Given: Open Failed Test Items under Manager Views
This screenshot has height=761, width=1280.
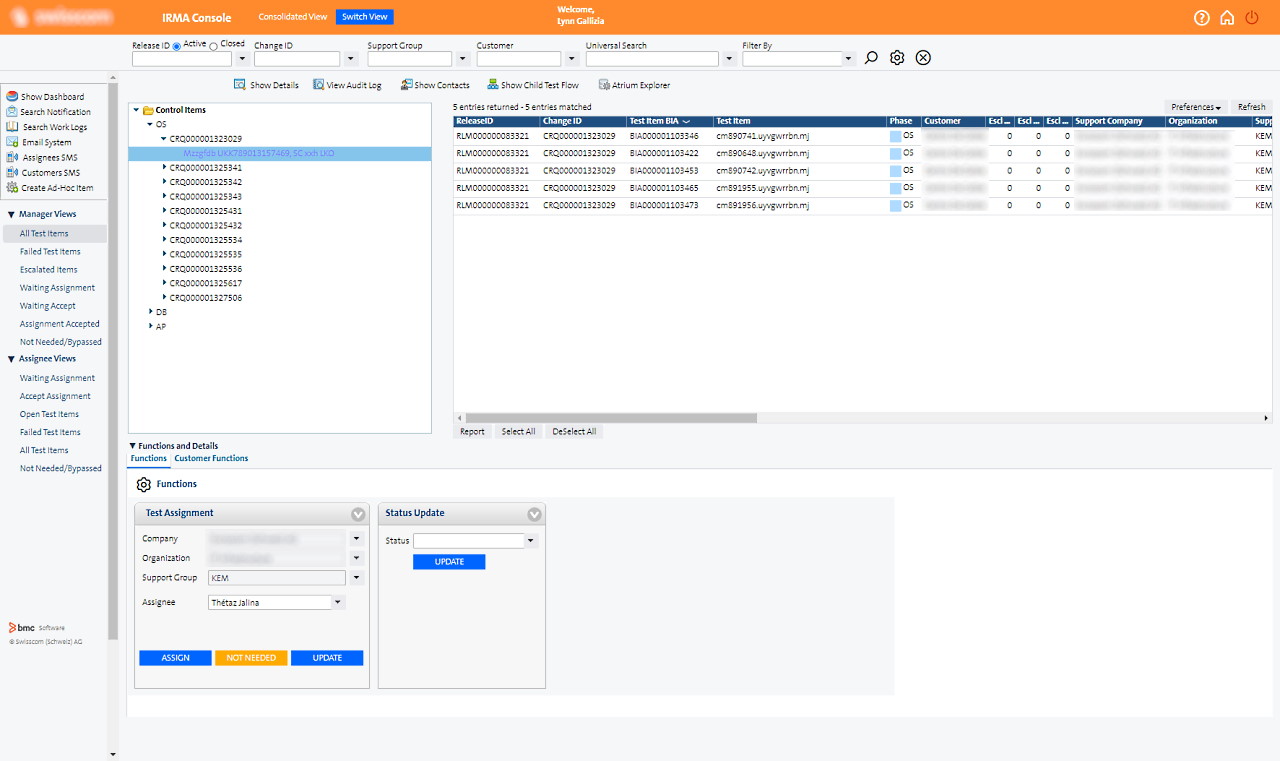Looking at the screenshot, I should 50,252.
